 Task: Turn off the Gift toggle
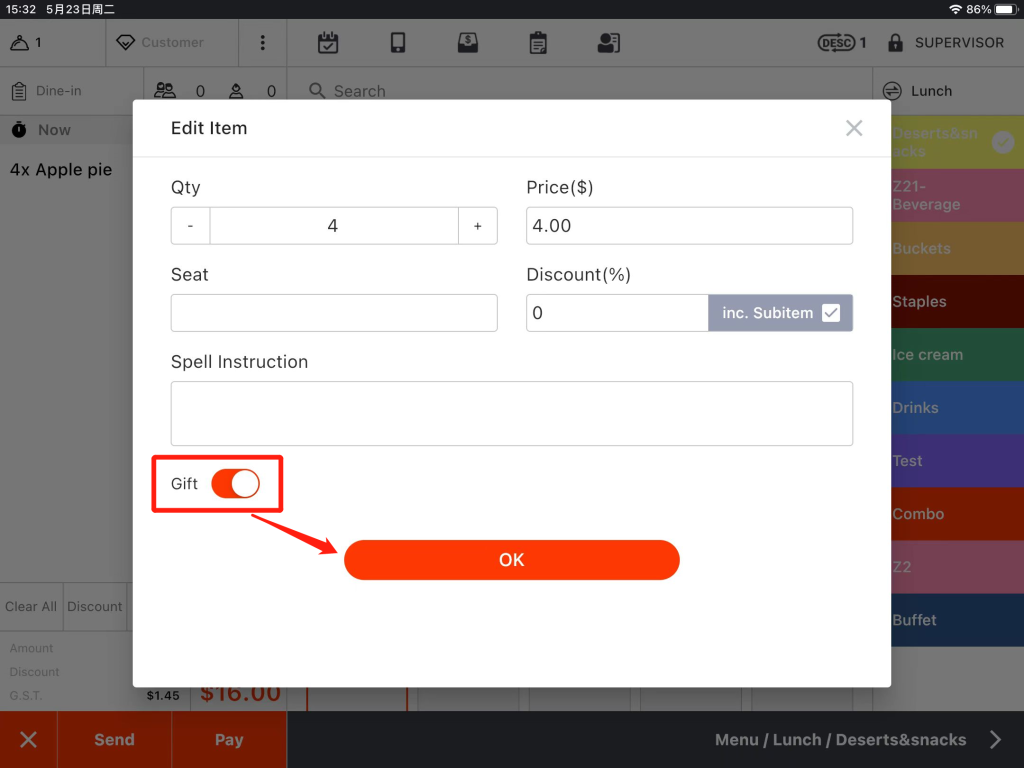[236, 484]
